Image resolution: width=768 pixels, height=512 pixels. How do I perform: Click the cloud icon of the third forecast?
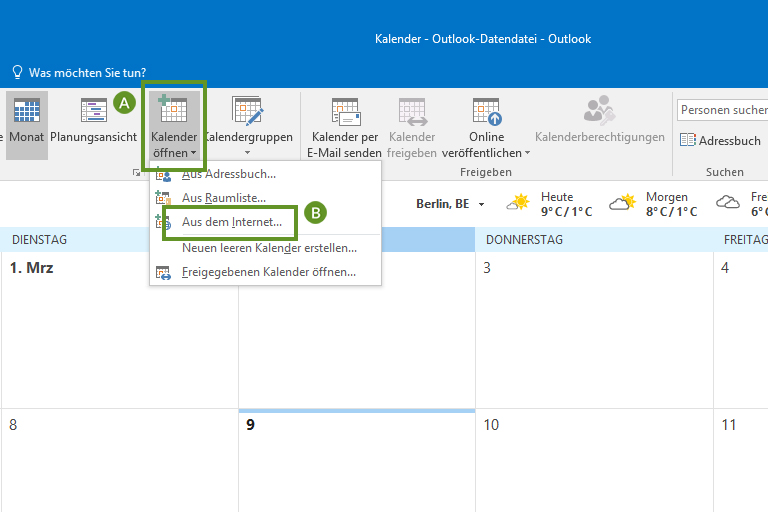pos(728,202)
